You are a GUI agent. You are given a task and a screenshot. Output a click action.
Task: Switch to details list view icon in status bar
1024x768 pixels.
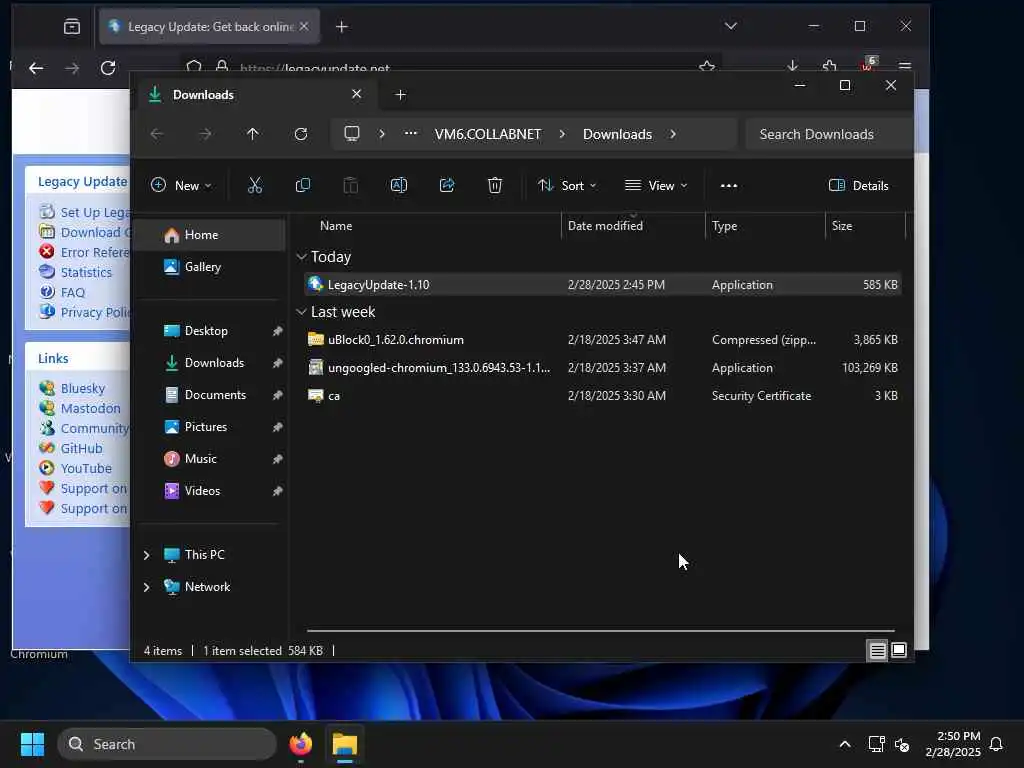877,650
